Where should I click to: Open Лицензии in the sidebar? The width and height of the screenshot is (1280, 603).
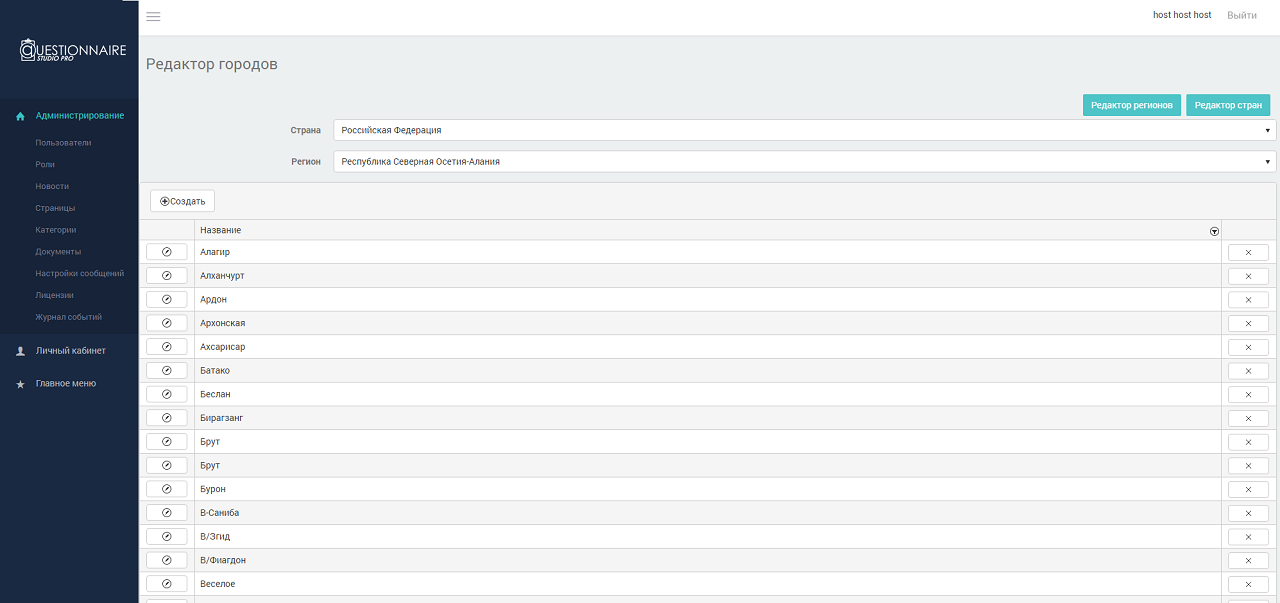[x=54, y=295]
